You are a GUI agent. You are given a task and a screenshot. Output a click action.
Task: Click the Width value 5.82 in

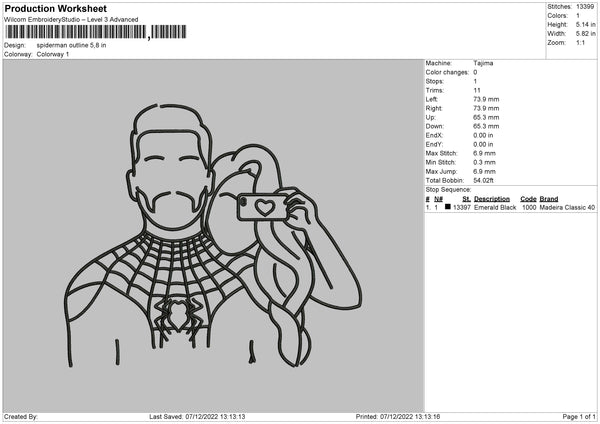pos(585,34)
